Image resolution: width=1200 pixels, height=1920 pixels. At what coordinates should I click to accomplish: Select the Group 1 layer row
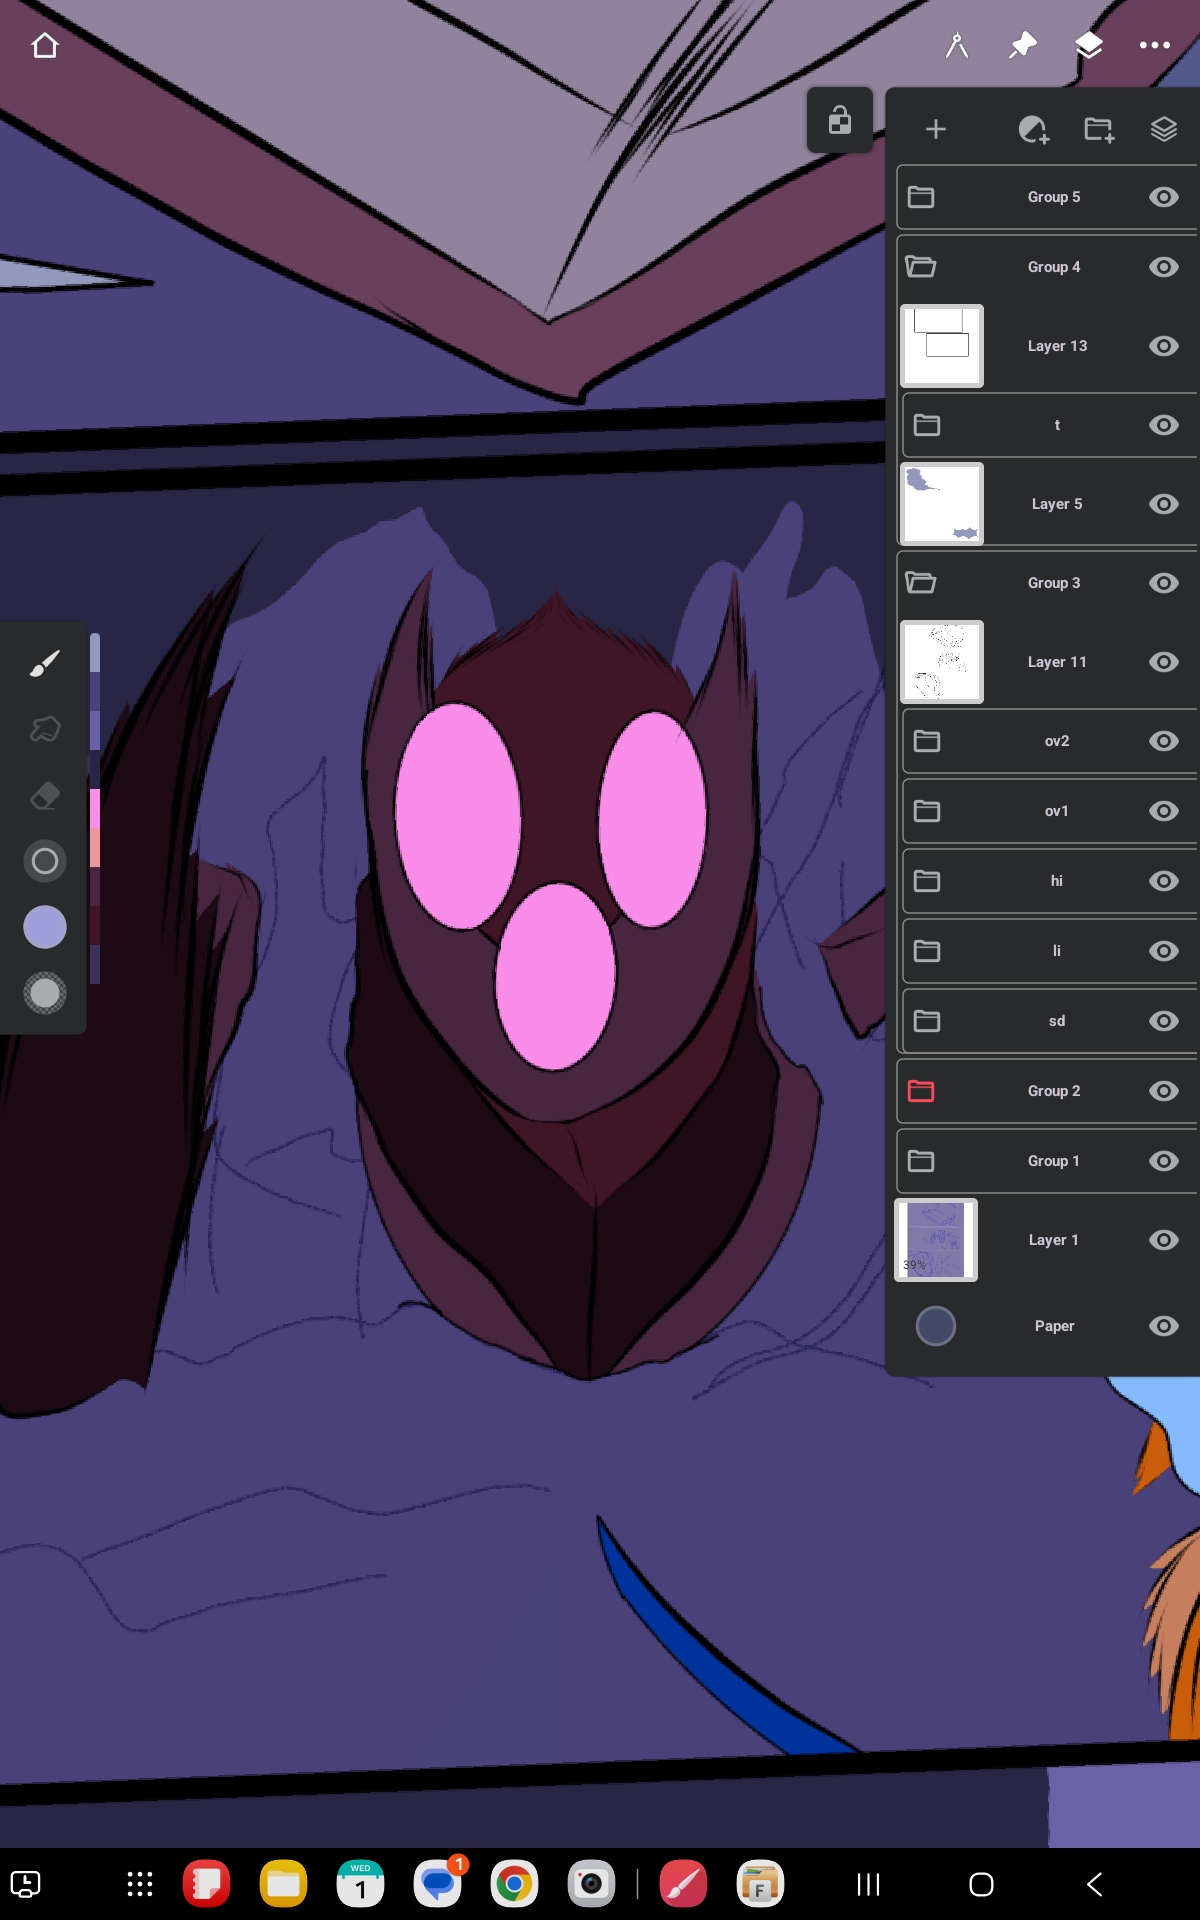coord(1053,1161)
